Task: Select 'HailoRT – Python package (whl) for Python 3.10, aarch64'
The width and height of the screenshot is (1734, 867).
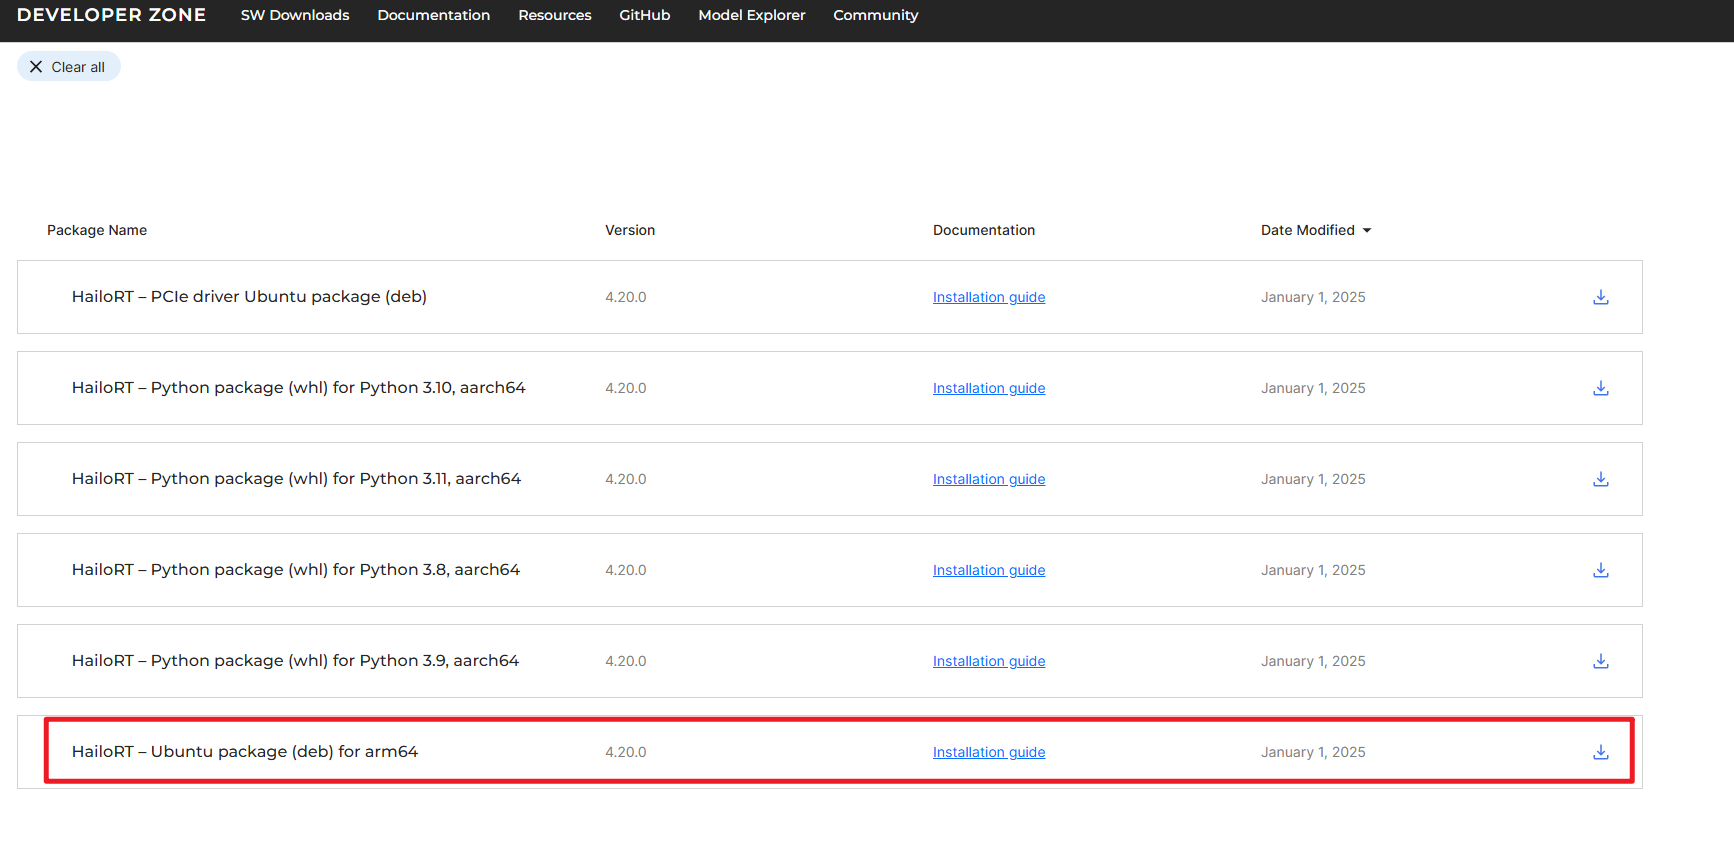Action: [299, 388]
